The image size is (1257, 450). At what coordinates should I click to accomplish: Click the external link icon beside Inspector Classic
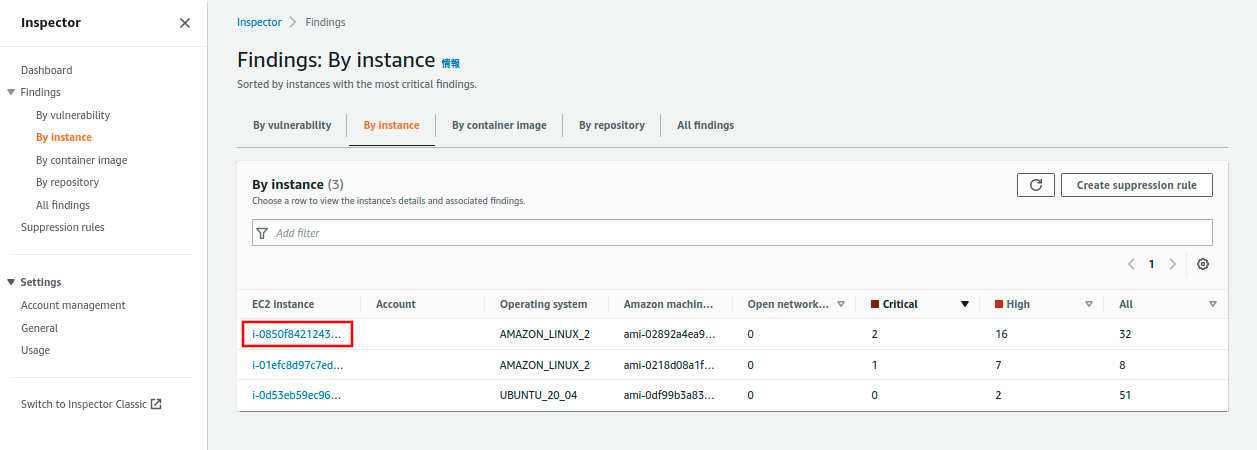tap(156, 404)
